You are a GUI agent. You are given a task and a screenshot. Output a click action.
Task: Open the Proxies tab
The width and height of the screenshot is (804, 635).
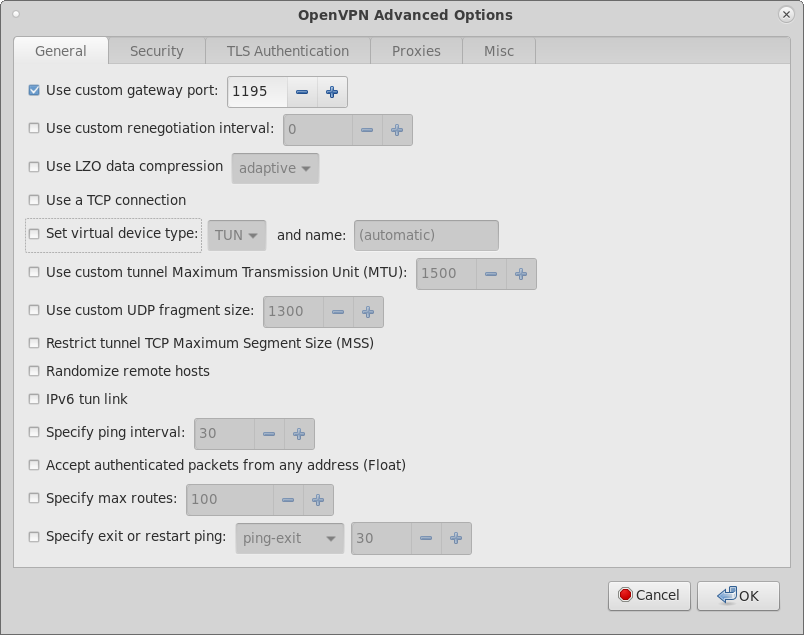click(416, 51)
